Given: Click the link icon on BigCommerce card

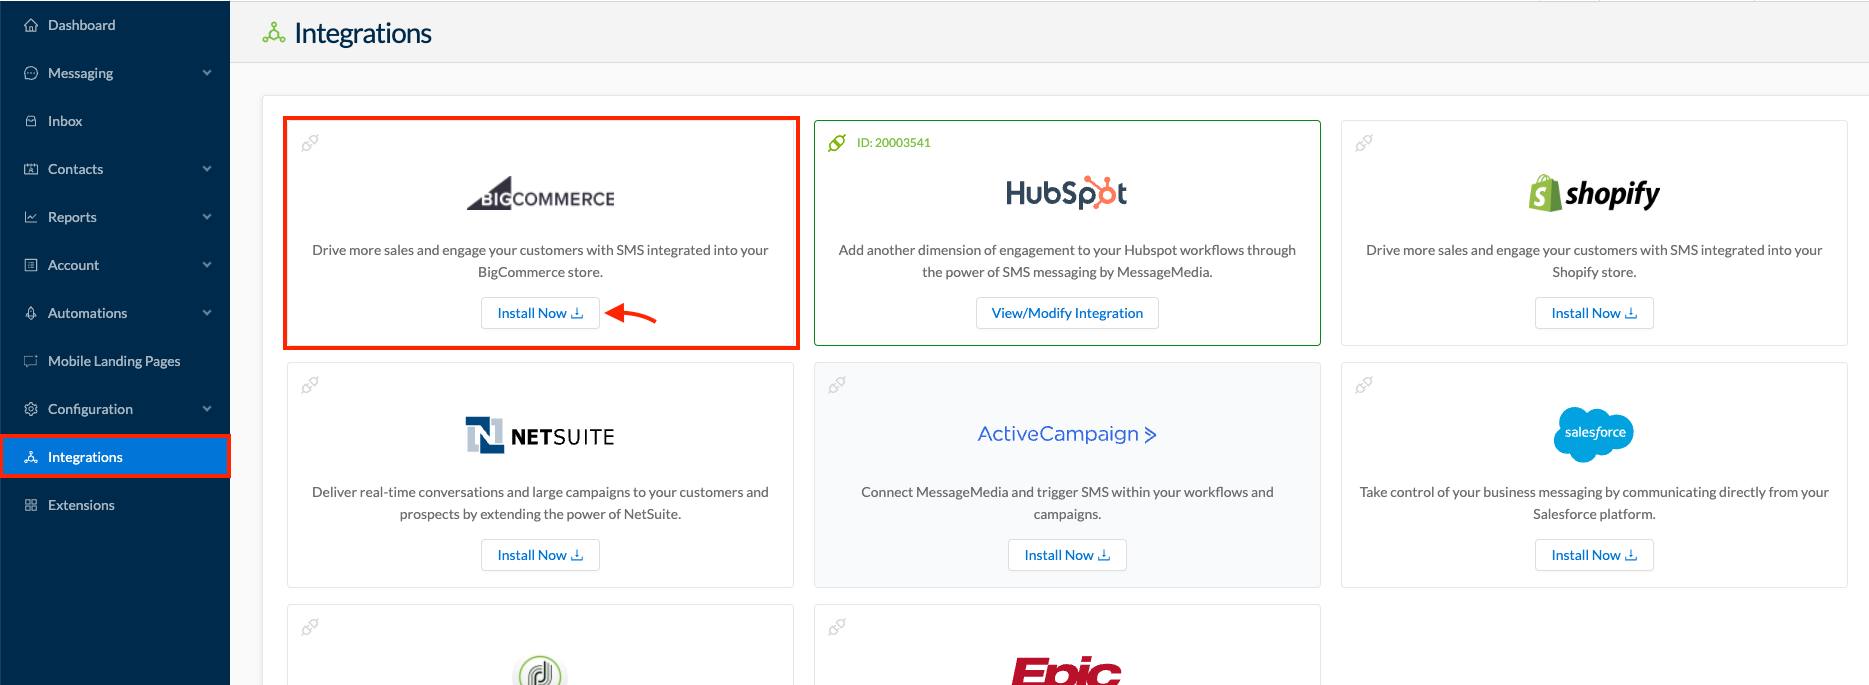Looking at the screenshot, I should point(310,143).
